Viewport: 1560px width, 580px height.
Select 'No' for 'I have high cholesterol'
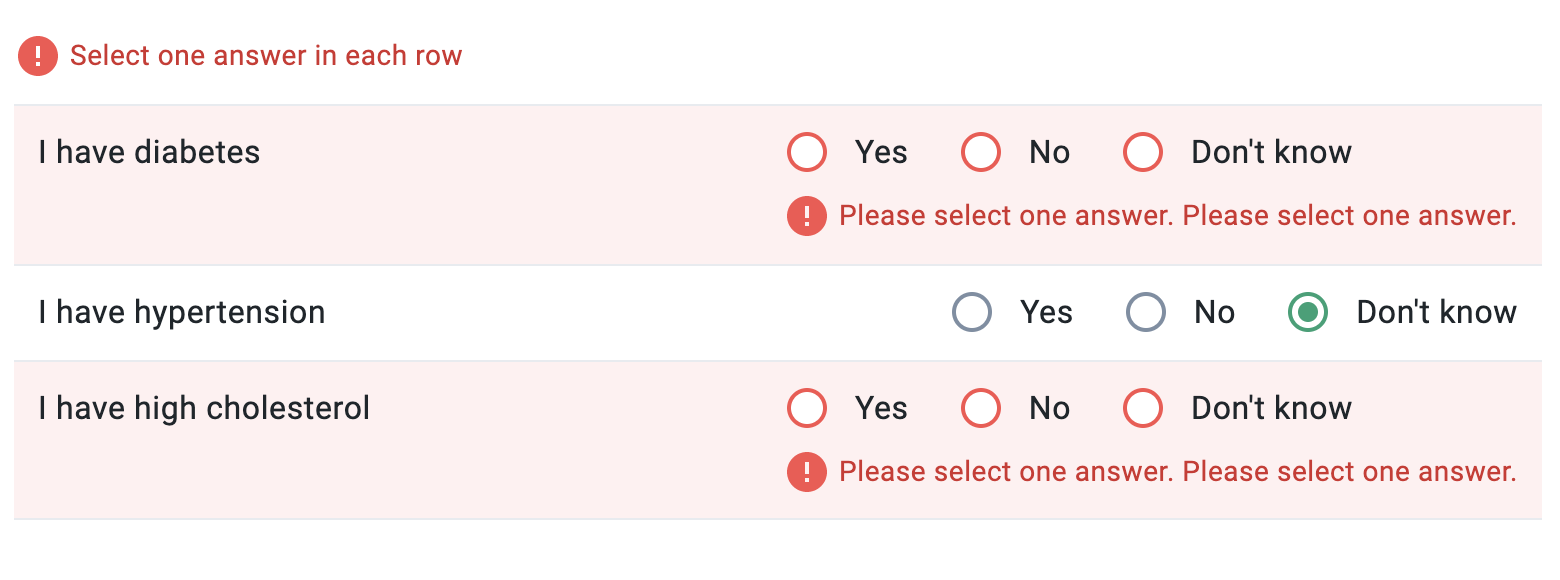point(980,408)
